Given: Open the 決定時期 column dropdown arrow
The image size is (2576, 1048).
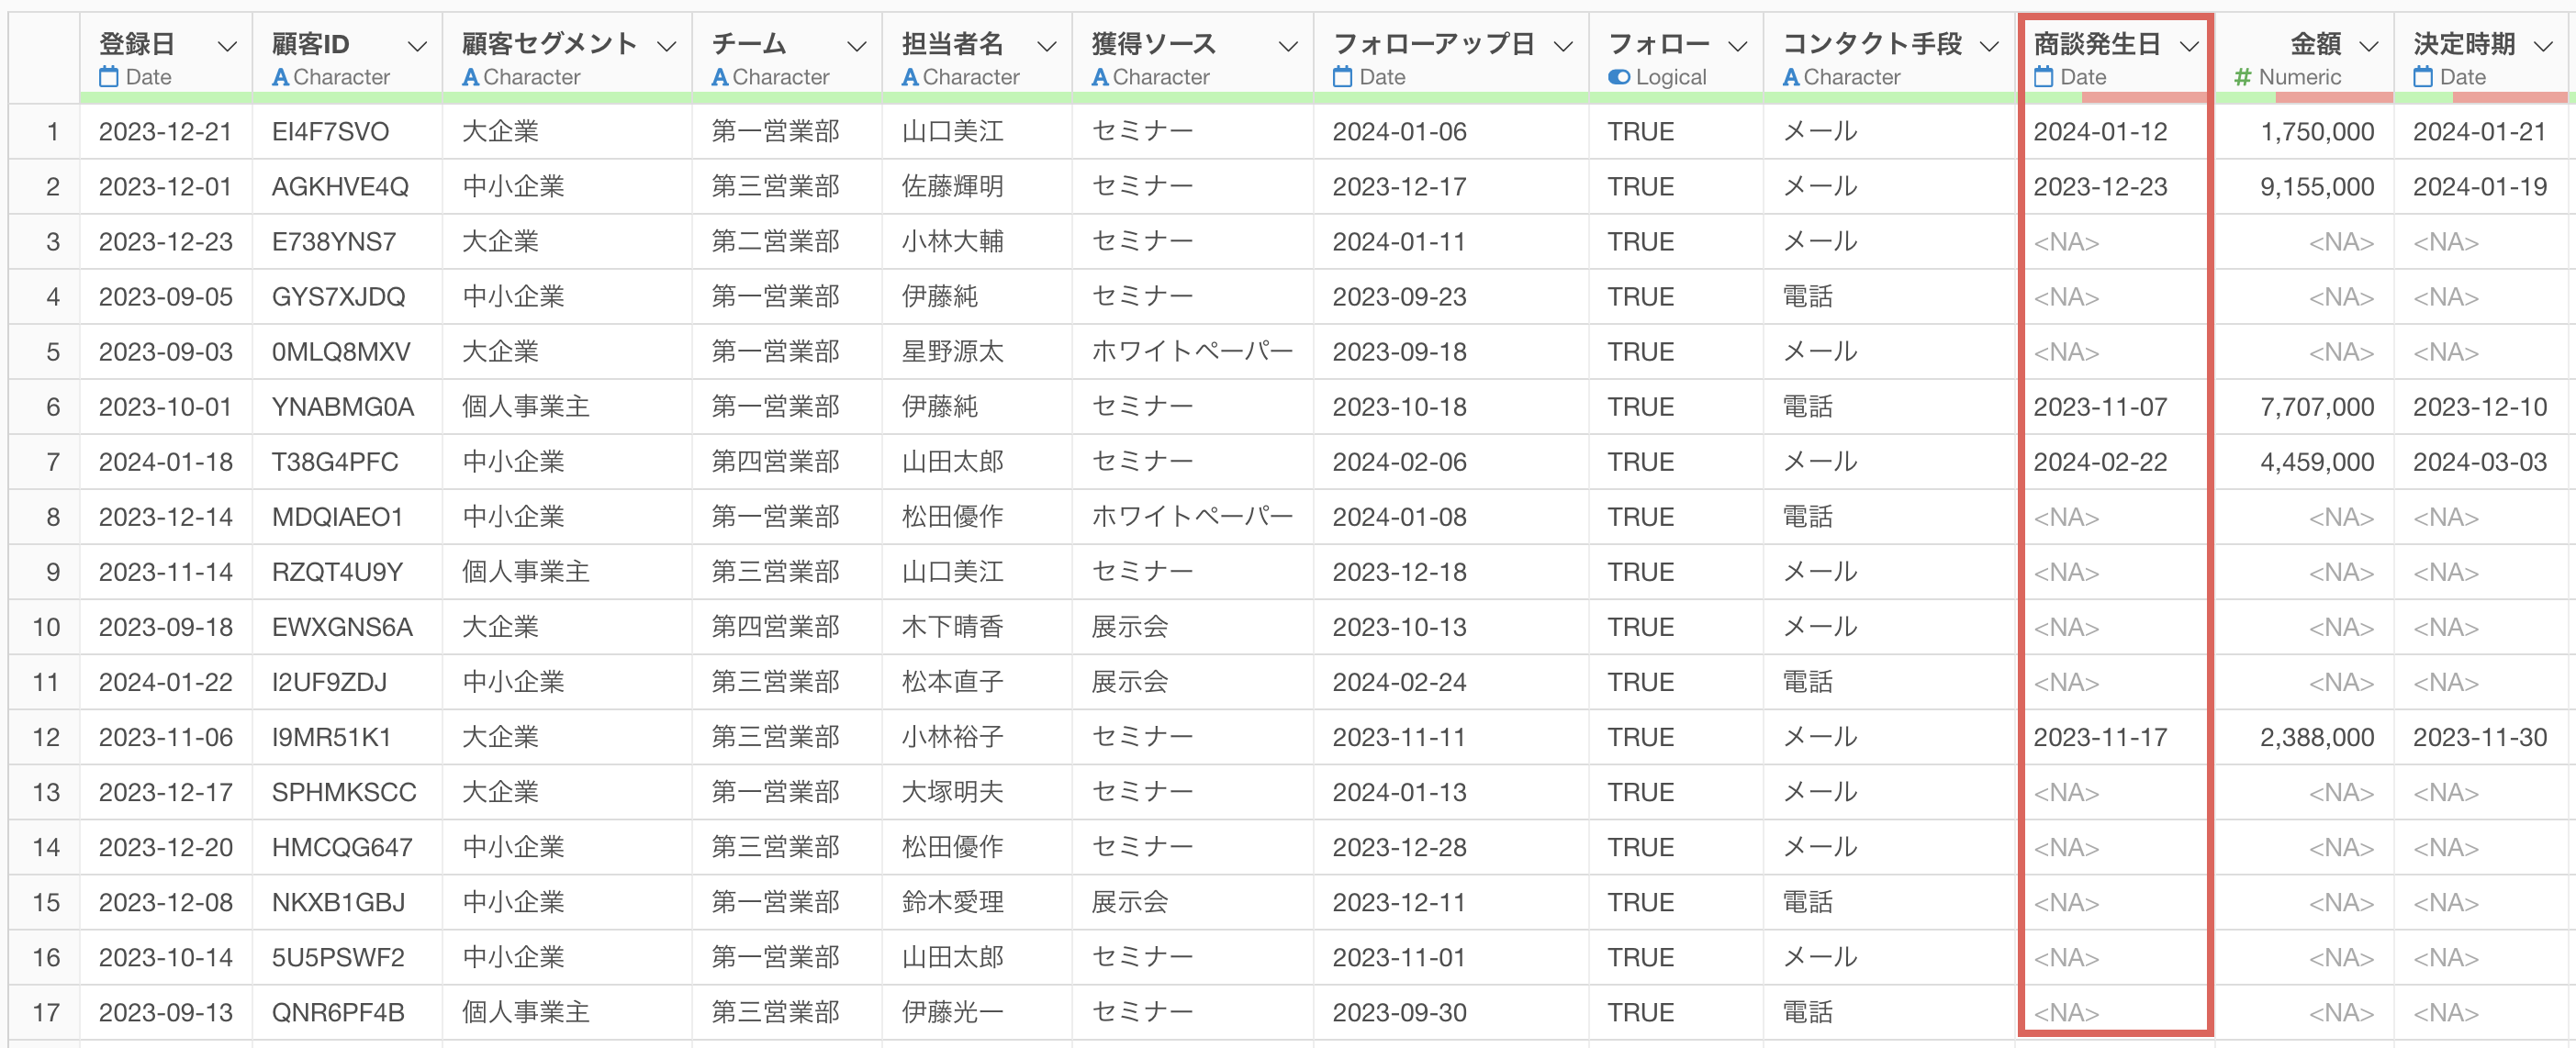Looking at the screenshot, I should point(2544,46).
